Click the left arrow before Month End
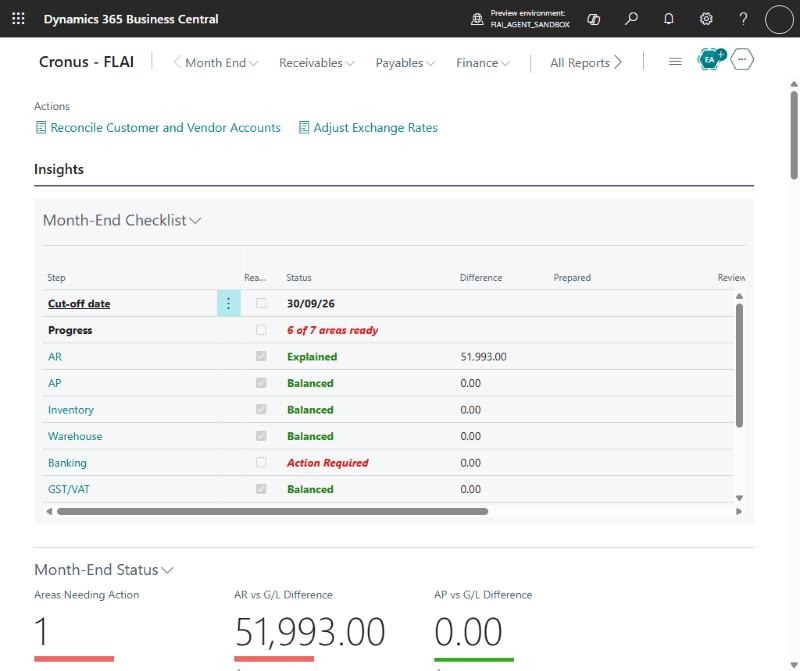Image resolution: width=800 pixels, height=671 pixels. [x=177, y=62]
